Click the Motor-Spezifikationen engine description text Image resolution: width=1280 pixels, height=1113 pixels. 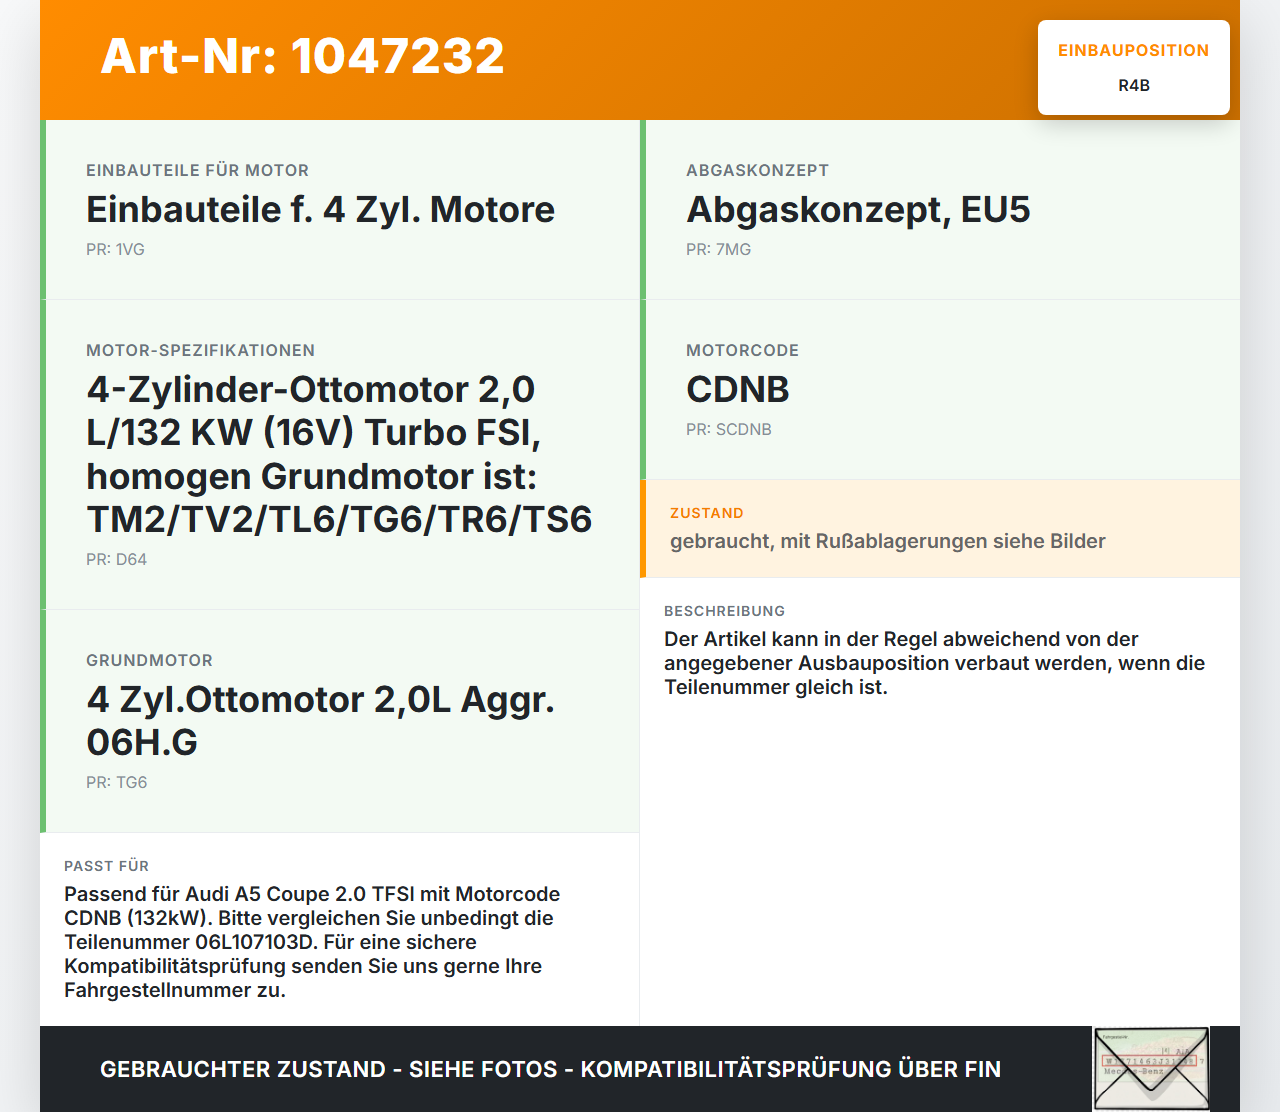pos(339,454)
